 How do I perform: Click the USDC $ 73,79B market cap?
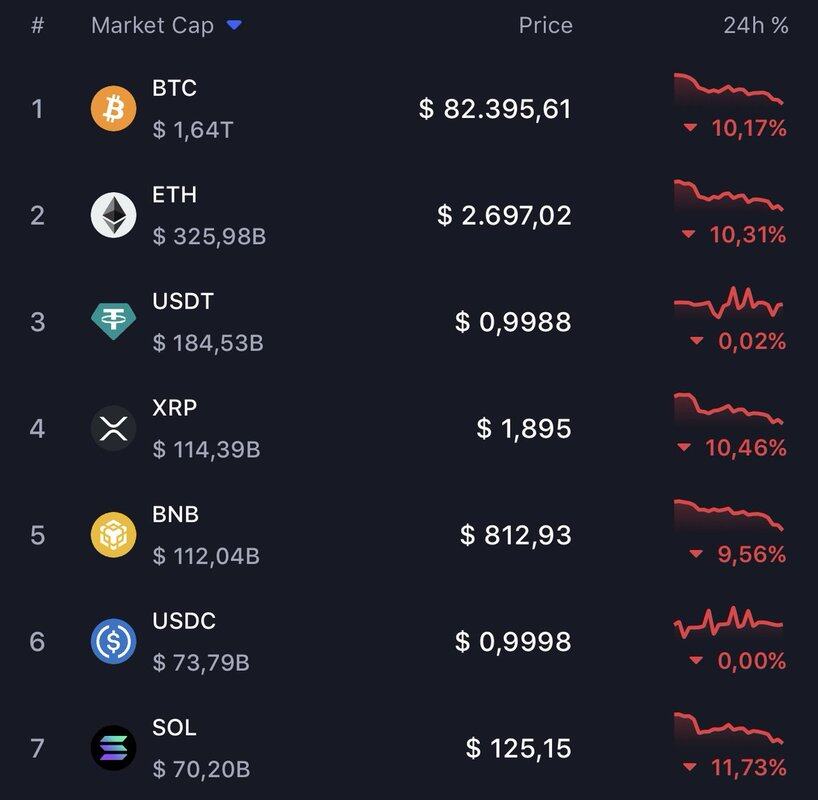coord(201,662)
